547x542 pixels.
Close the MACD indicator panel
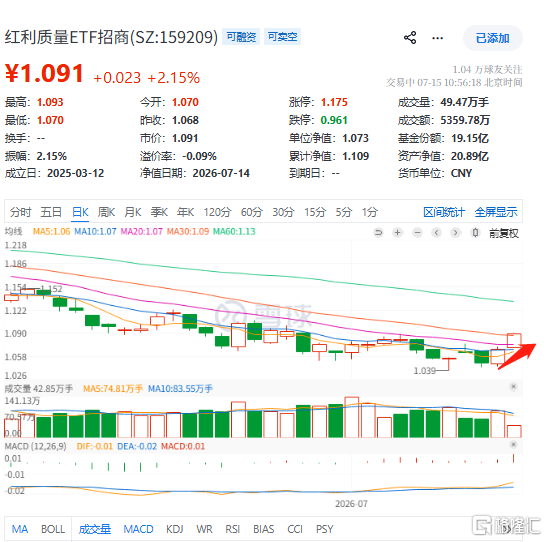(513, 445)
